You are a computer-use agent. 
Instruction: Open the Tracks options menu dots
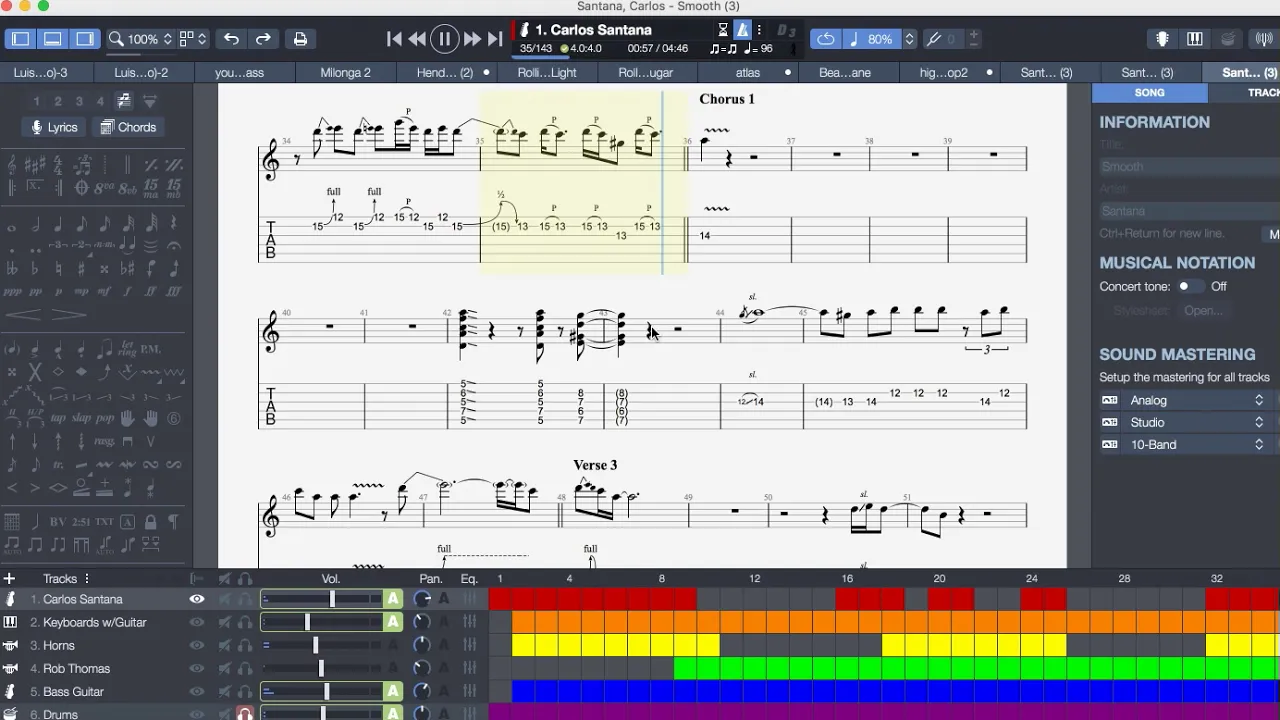coord(87,578)
